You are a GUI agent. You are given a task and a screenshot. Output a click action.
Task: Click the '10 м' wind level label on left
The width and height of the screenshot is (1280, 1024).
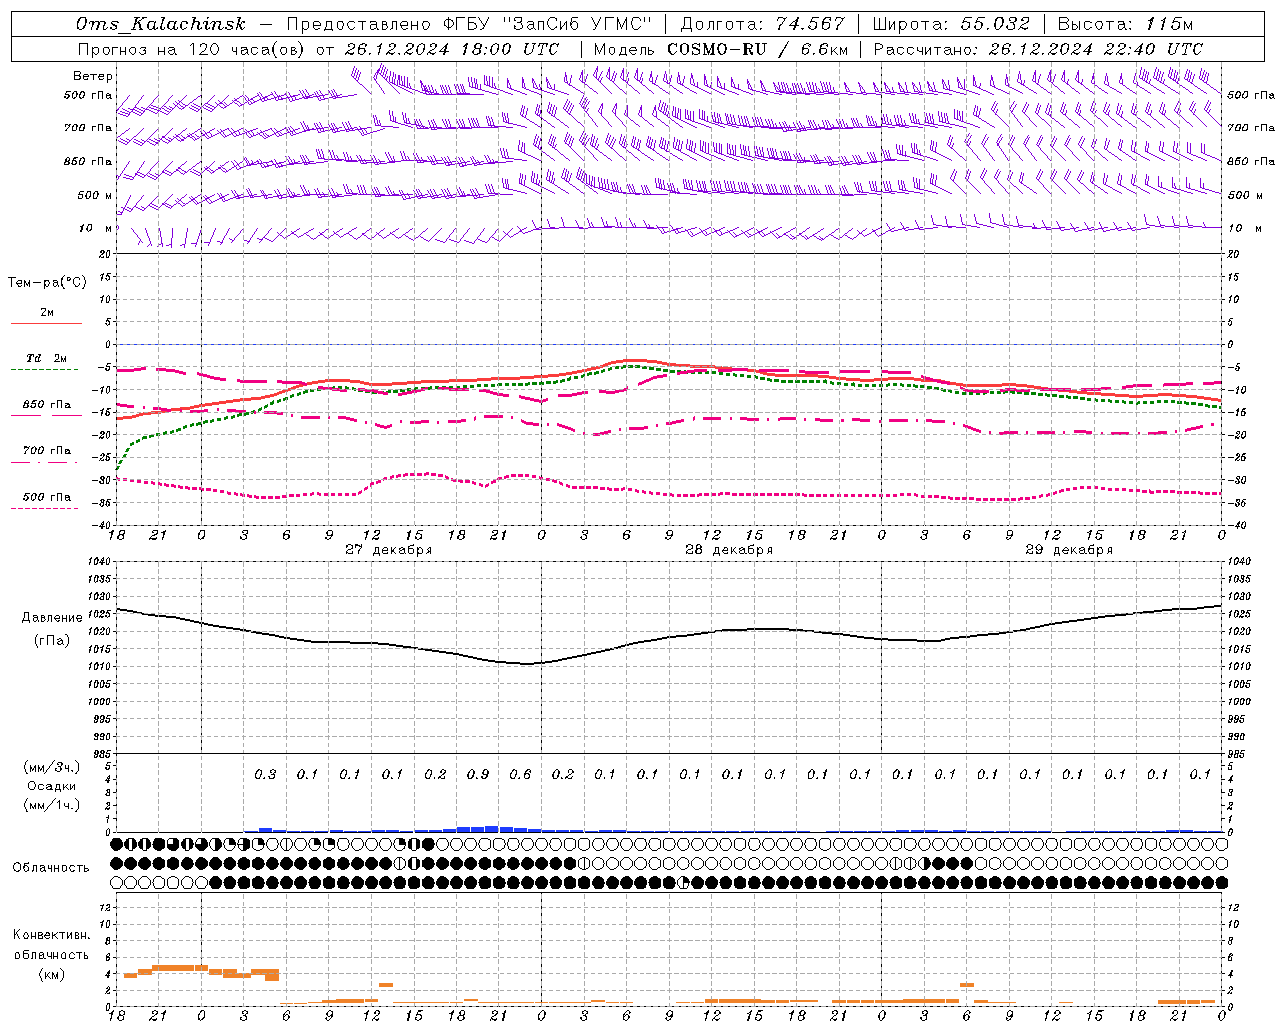tap(96, 228)
